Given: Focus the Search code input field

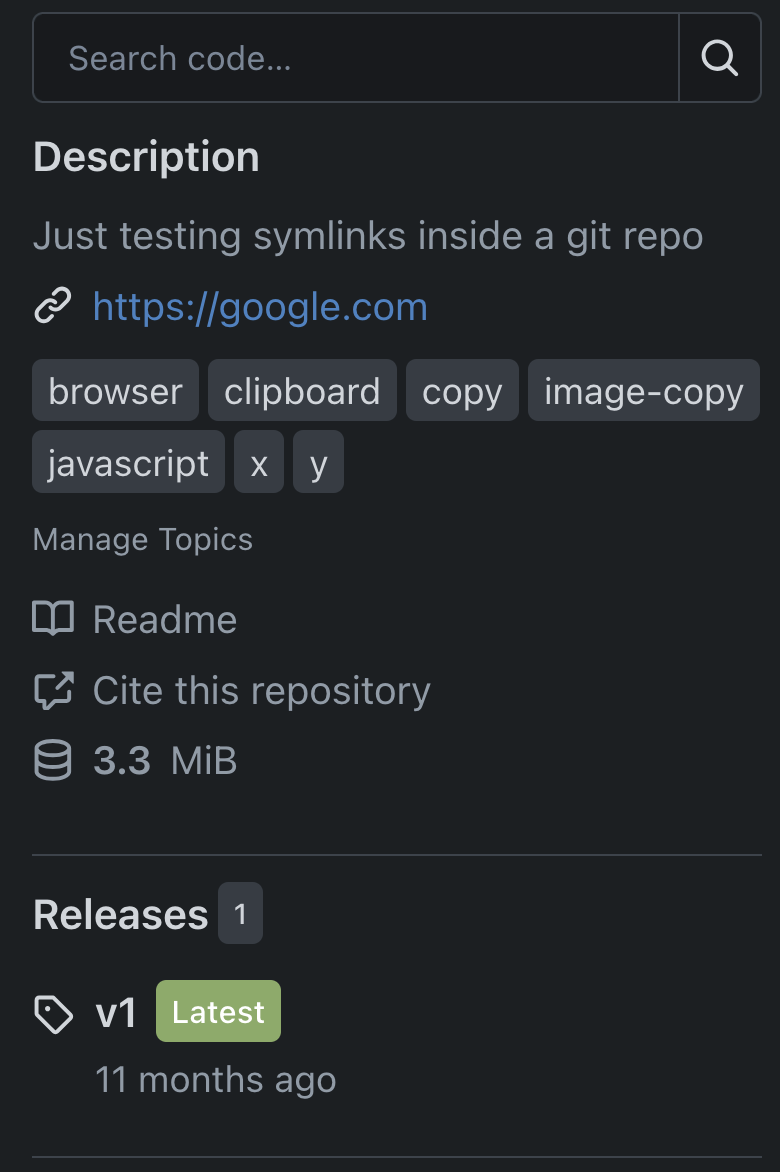Looking at the screenshot, I should 355,58.
